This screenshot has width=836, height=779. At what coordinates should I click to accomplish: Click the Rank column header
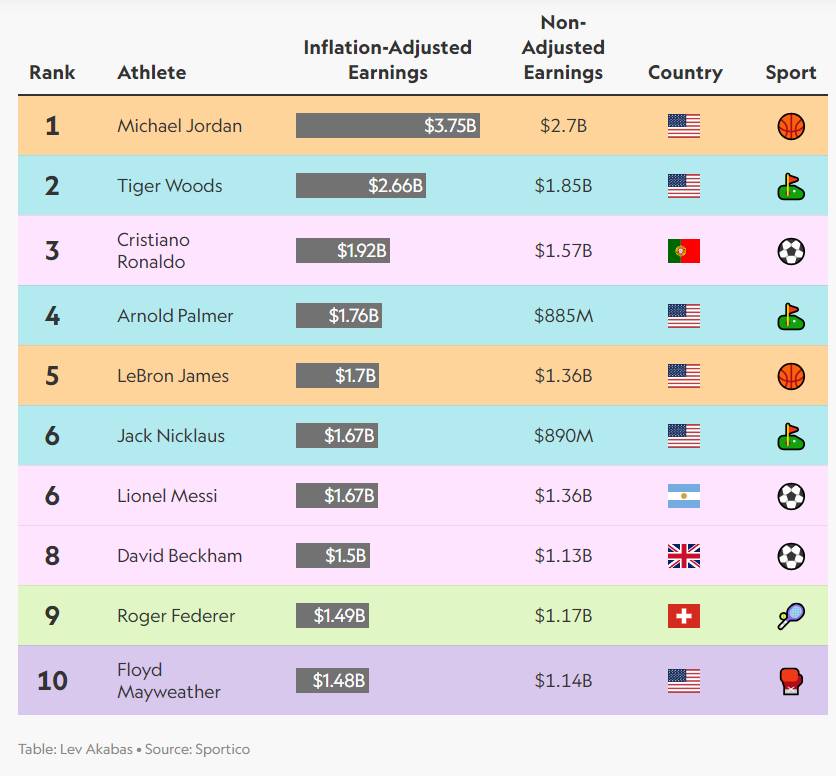point(52,73)
